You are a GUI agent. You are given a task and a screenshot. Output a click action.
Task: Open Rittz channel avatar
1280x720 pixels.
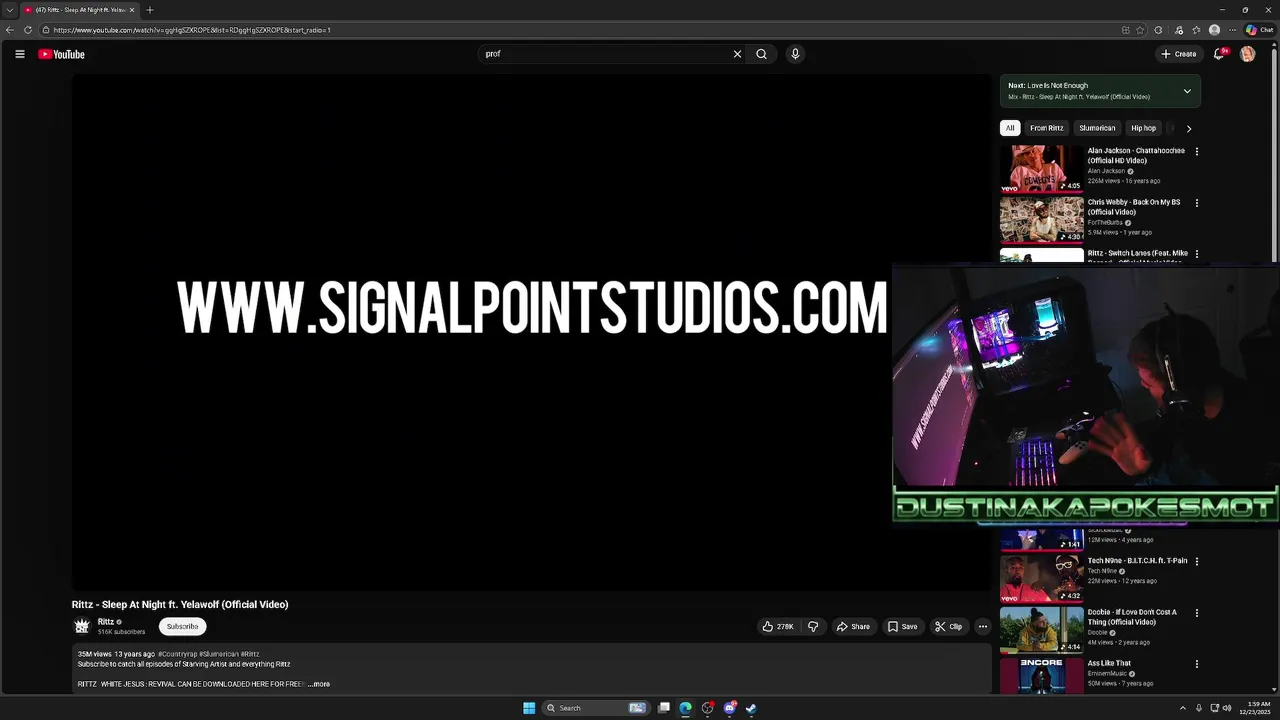(82, 626)
